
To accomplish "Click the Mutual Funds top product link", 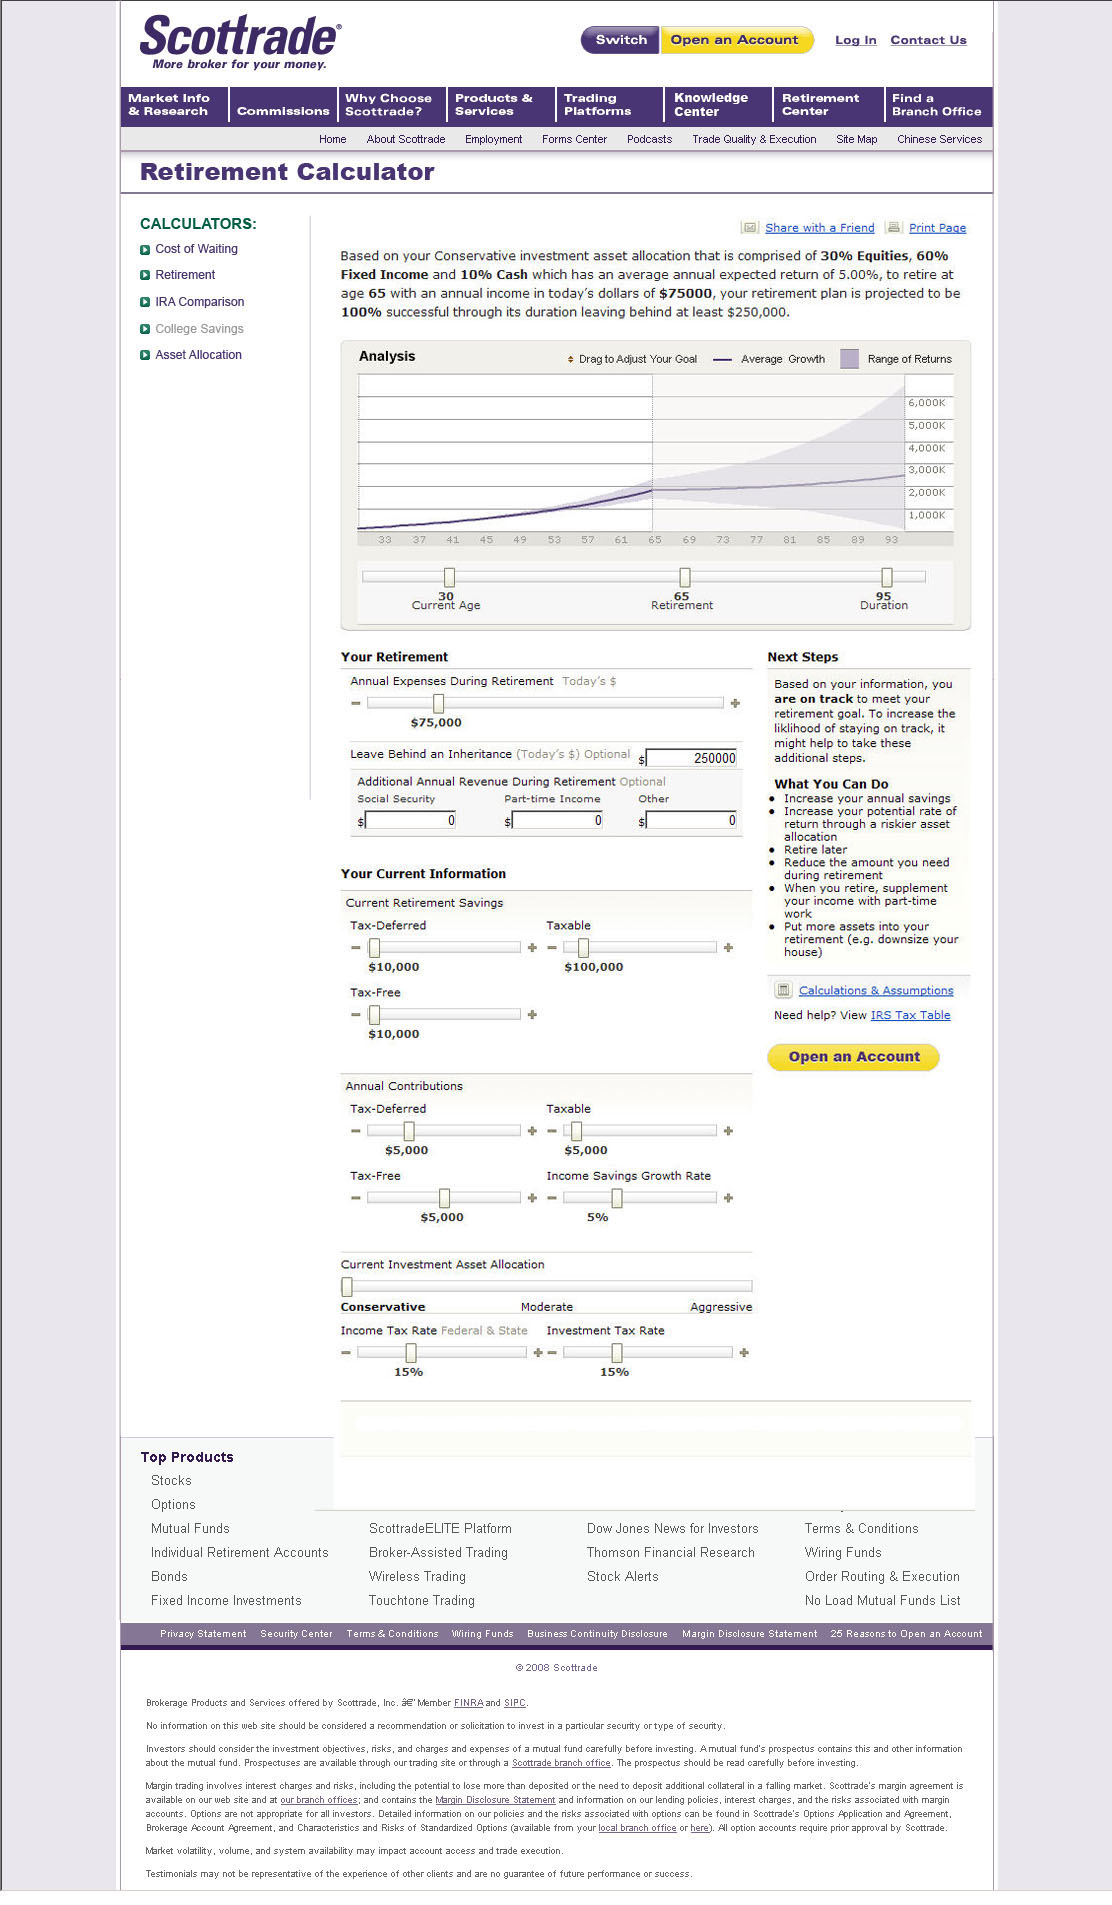I will click(x=190, y=1528).
